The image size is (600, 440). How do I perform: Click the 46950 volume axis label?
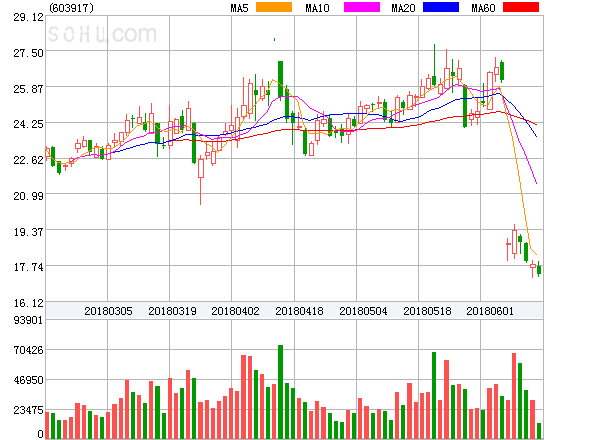[x=29, y=380]
